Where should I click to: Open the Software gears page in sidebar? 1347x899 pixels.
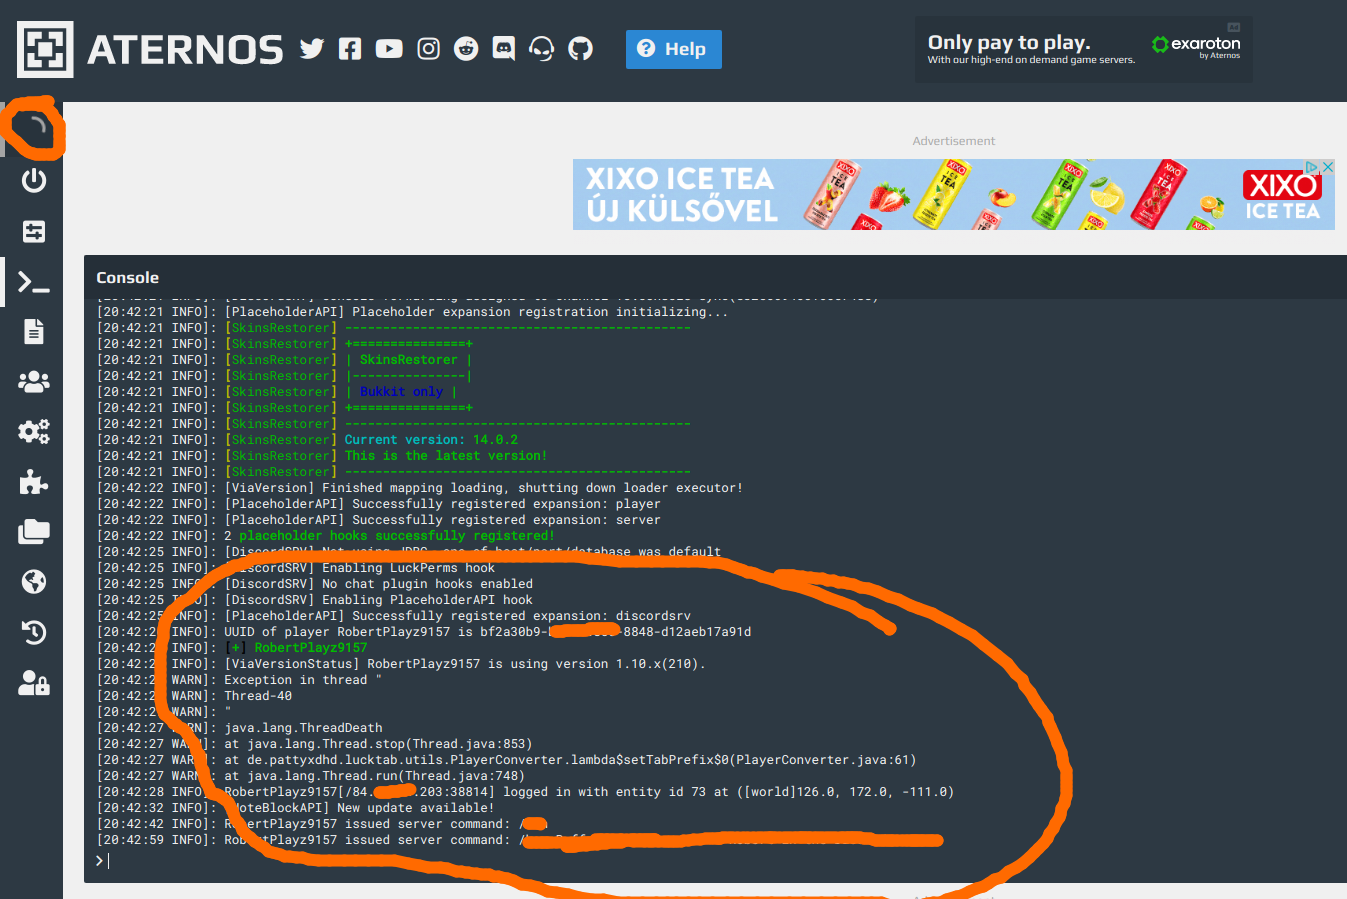[34, 432]
